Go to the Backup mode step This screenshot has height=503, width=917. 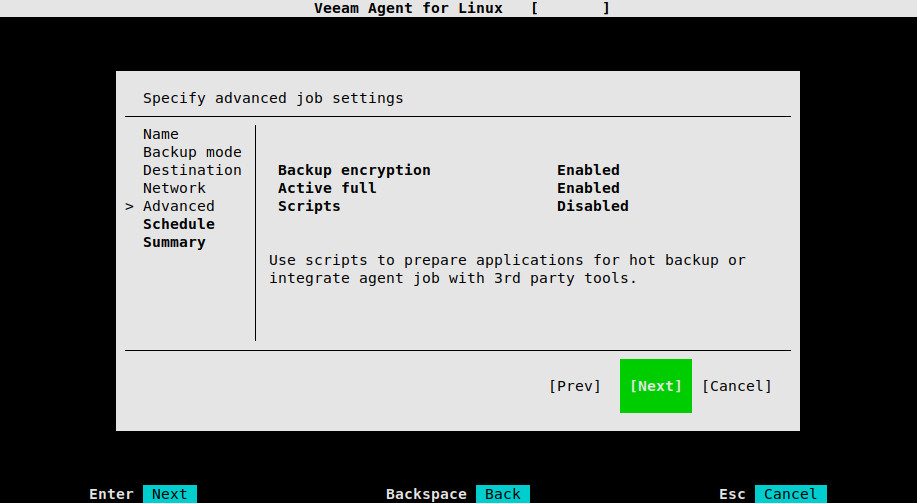(192, 152)
